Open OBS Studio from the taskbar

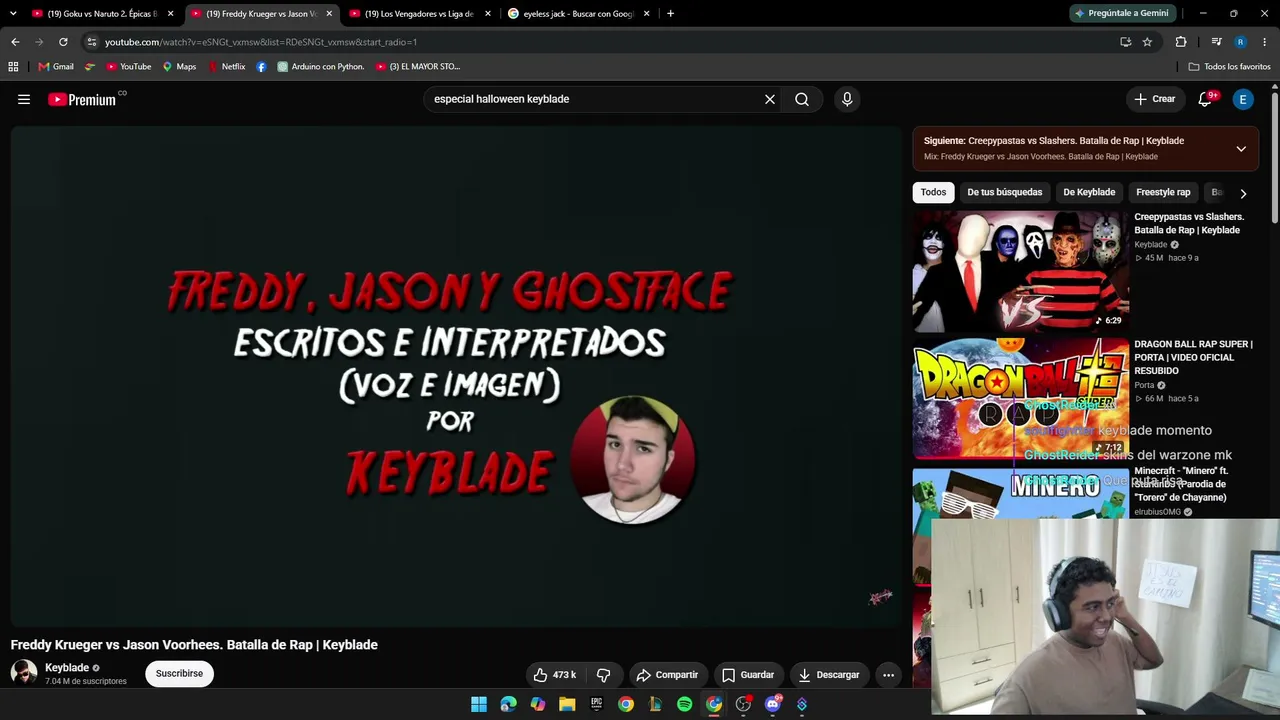coord(743,704)
